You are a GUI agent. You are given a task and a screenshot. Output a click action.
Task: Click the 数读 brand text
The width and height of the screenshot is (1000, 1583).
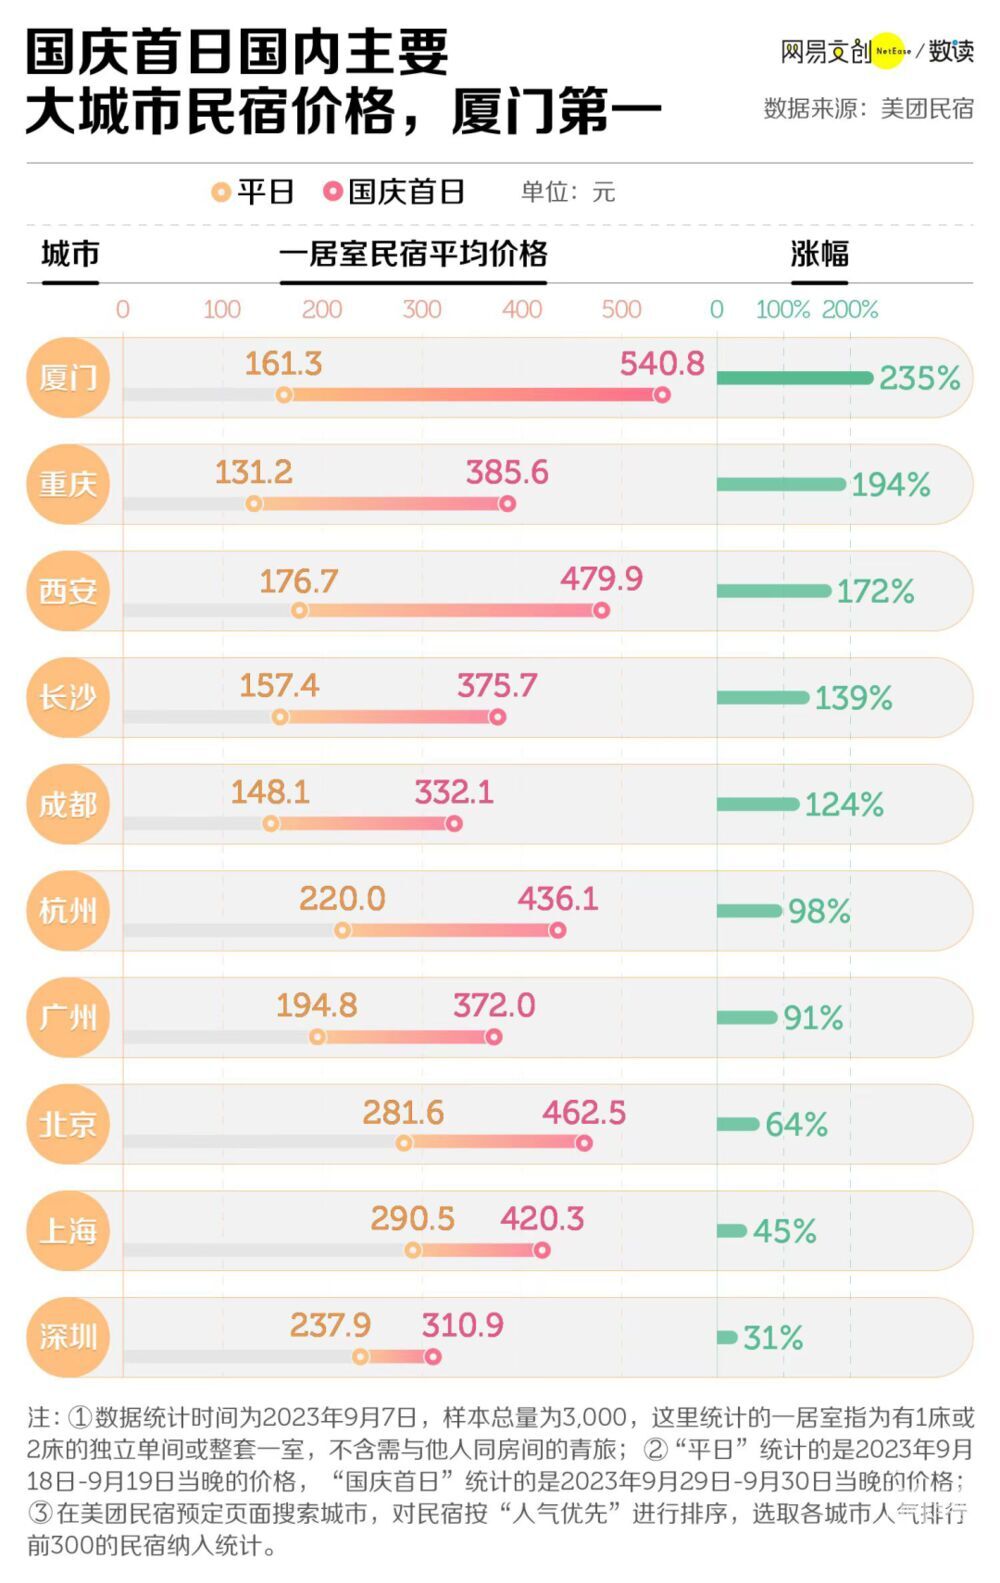[x=950, y=51]
